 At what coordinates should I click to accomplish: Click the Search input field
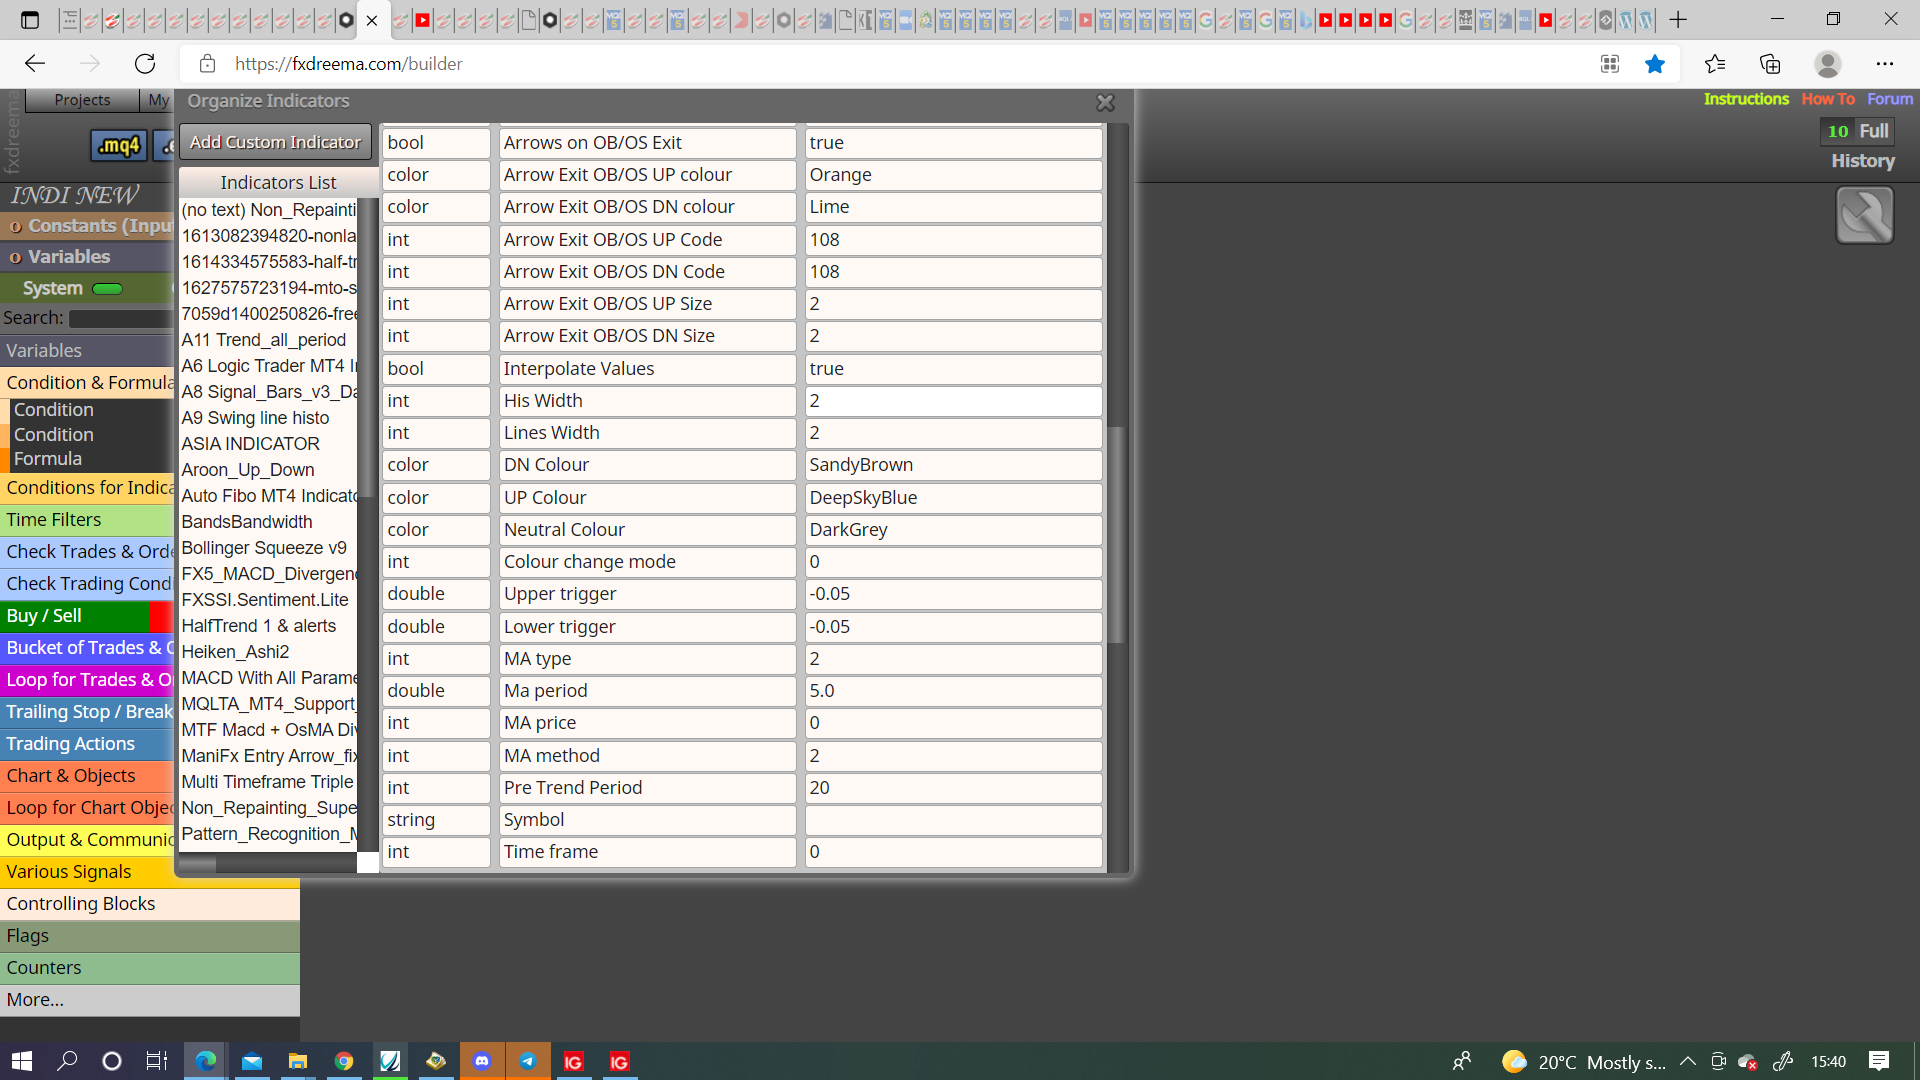(121, 318)
